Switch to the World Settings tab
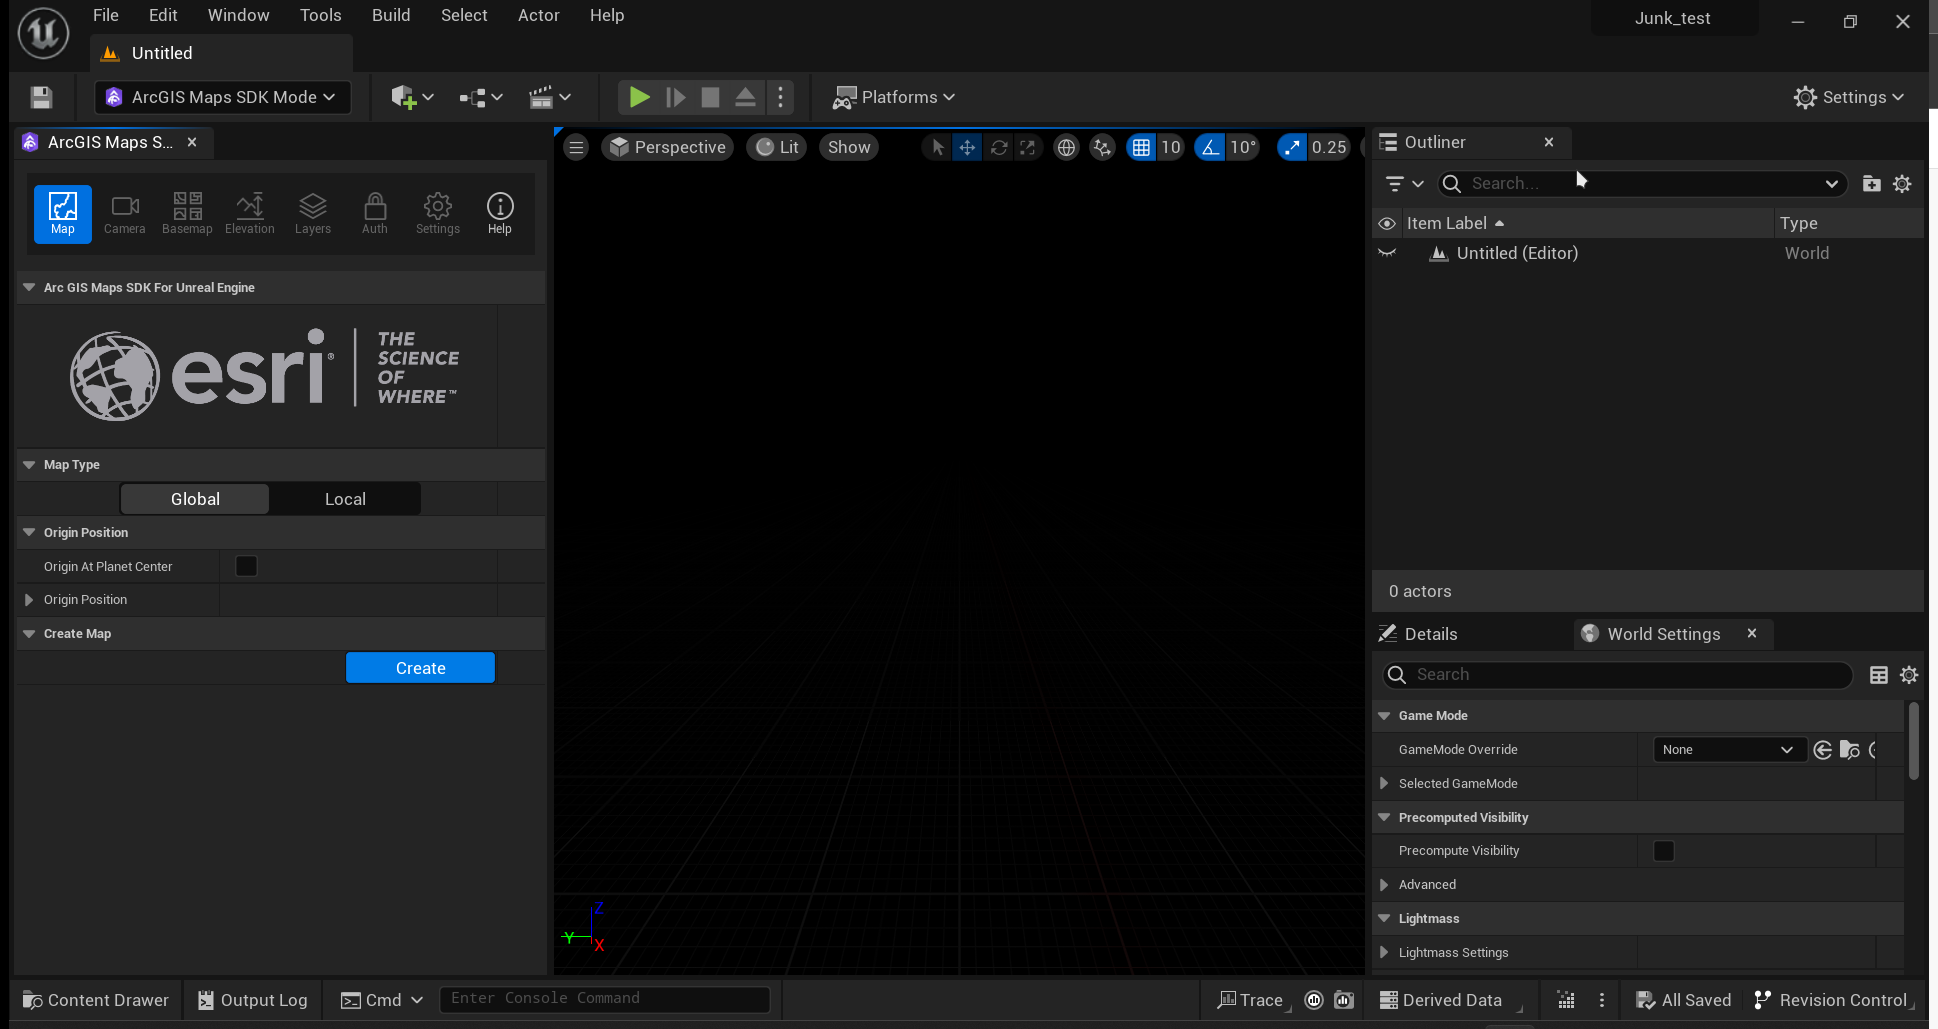The height and width of the screenshot is (1029, 1938). click(x=1663, y=634)
